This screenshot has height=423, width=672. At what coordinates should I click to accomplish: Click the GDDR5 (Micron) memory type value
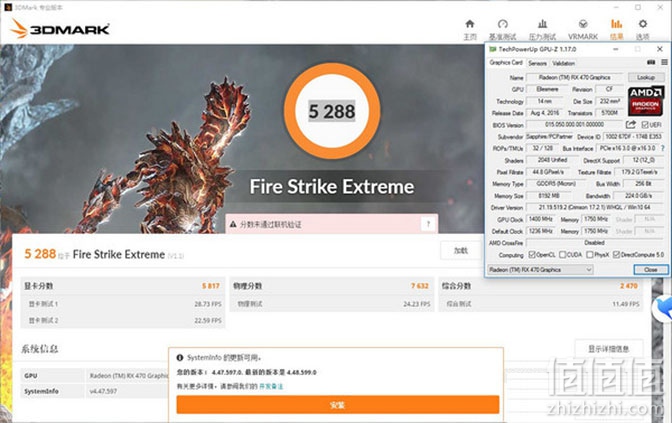[556, 183]
